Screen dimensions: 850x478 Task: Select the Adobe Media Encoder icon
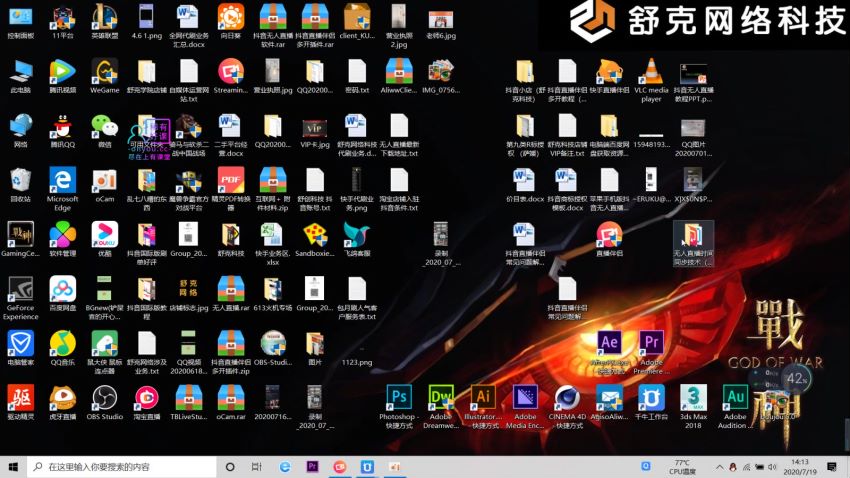click(x=525, y=397)
